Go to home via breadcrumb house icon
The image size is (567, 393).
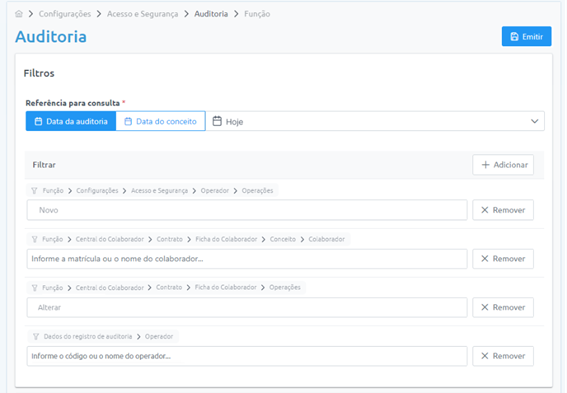pyautogui.click(x=19, y=14)
